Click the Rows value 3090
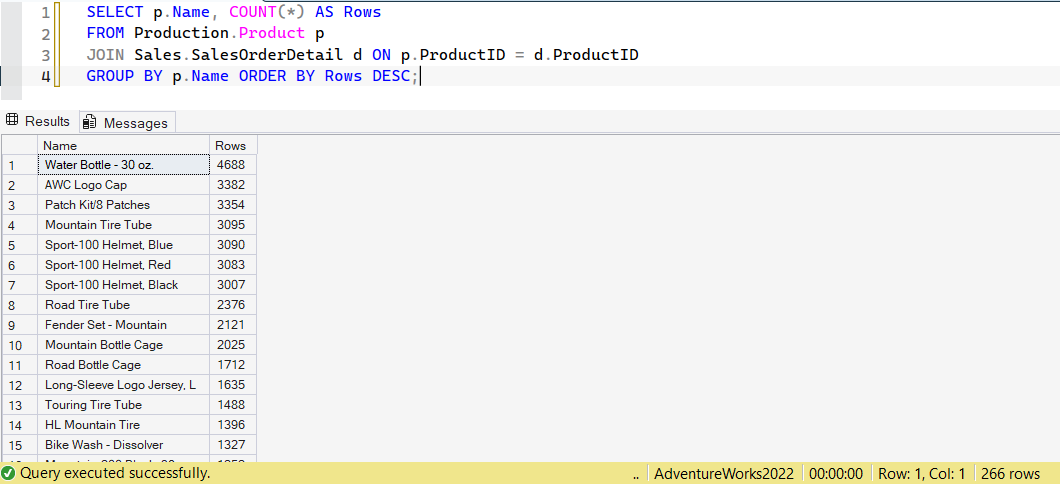This screenshot has height=484, width=1060. [x=233, y=245]
